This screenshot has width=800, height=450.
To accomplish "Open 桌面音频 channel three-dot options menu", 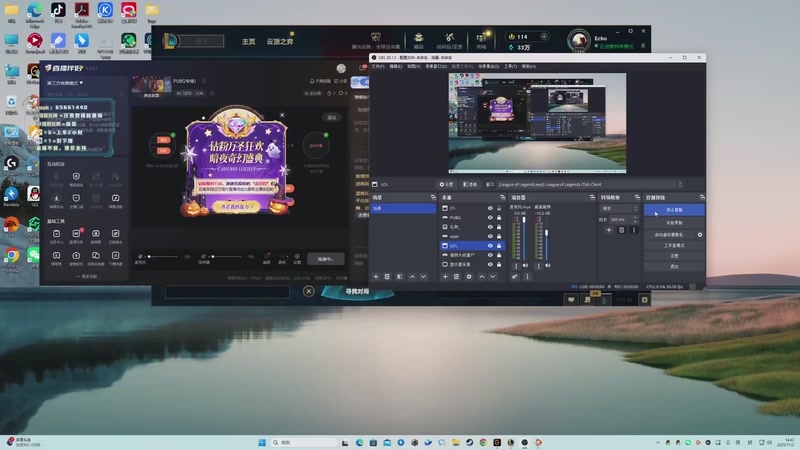I will (539, 265).
